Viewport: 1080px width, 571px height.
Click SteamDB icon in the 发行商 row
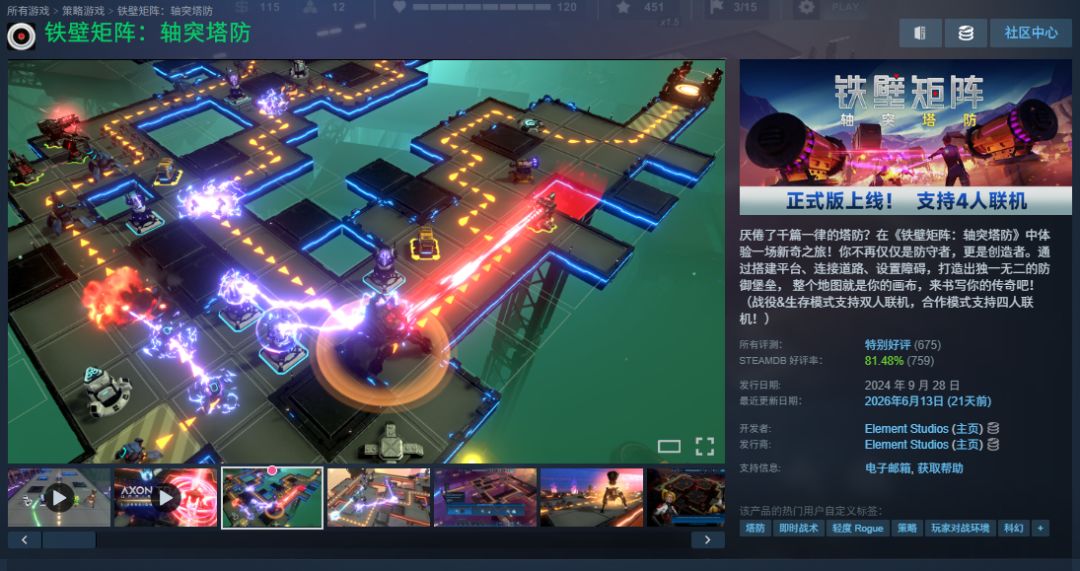[993, 444]
